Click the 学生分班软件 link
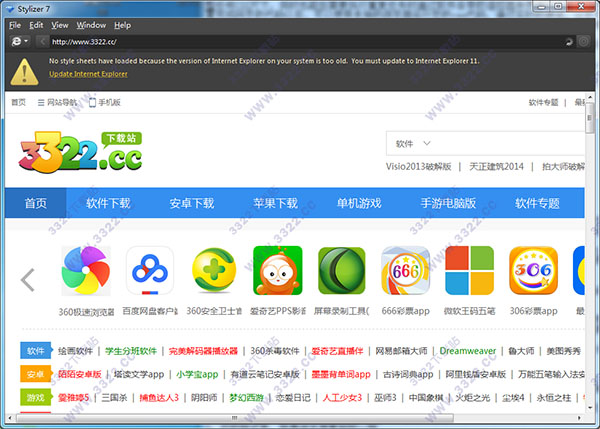This screenshot has width=600, height=429. point(131,351)
